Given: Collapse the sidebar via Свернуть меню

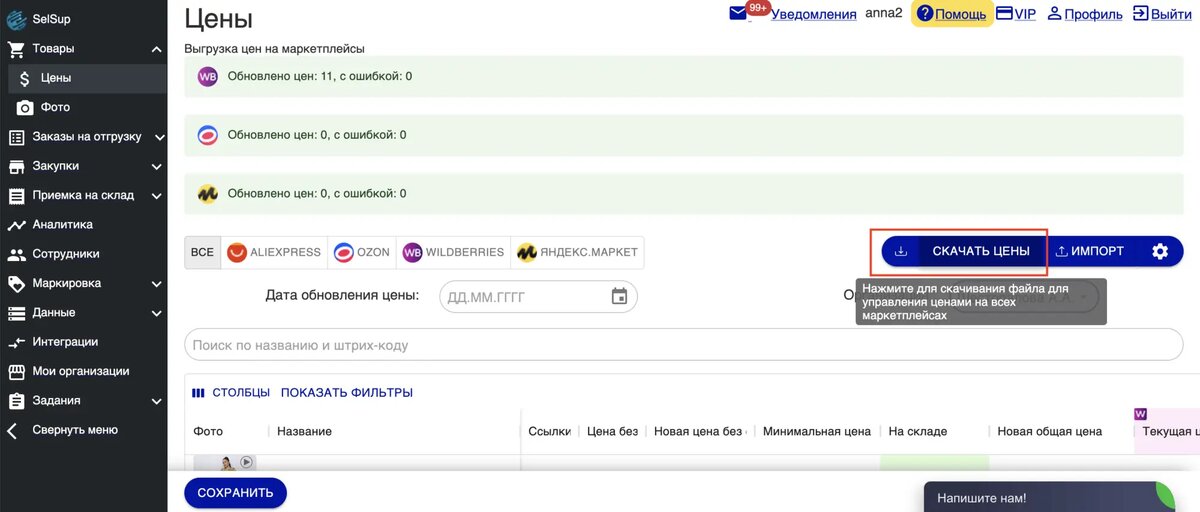Looking at the screenshot, I should (x=63, y=430).
